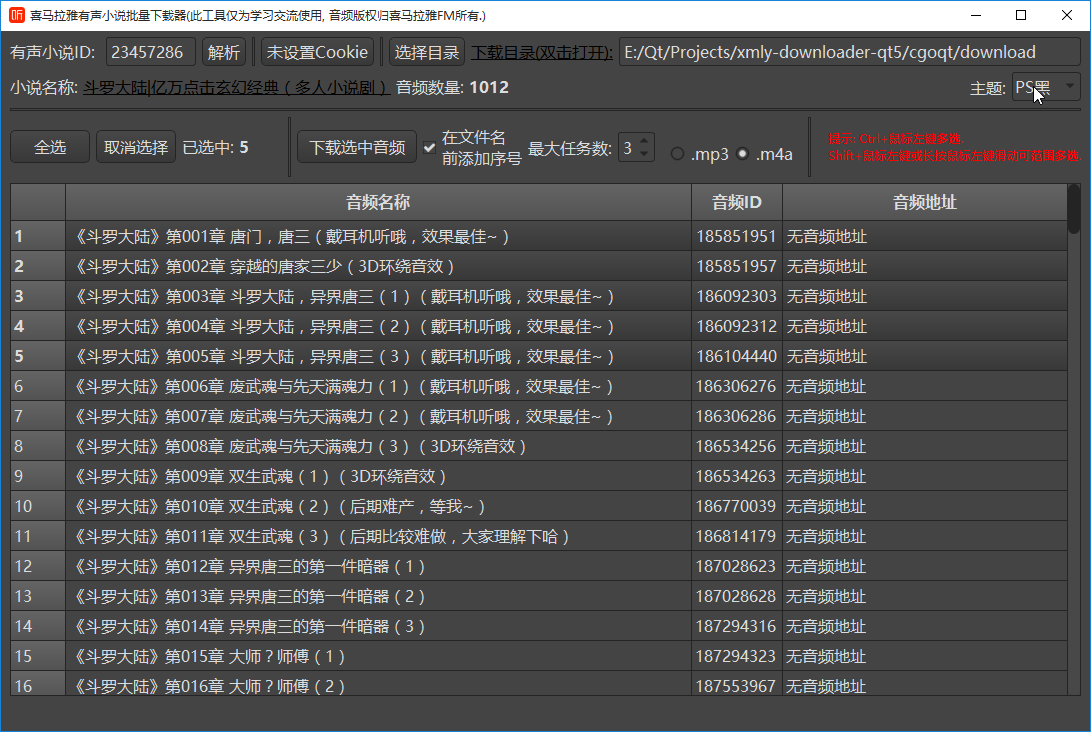Minimize the downloader window
Image resolution: width=1091 pixels, height=732 pixels.
976,15
